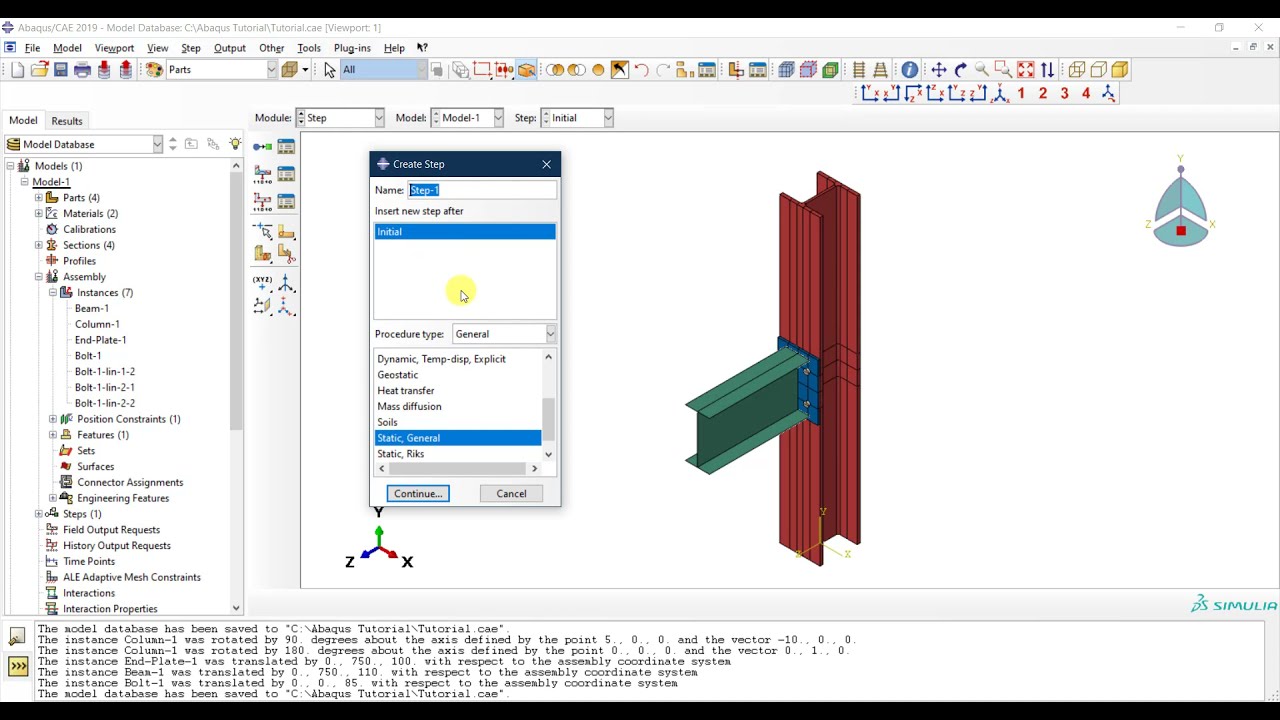Select the Create Datum Point (XYZ) icon
Image resolution: width=1280 pixels, height=720 pixels.
point(263,282)
